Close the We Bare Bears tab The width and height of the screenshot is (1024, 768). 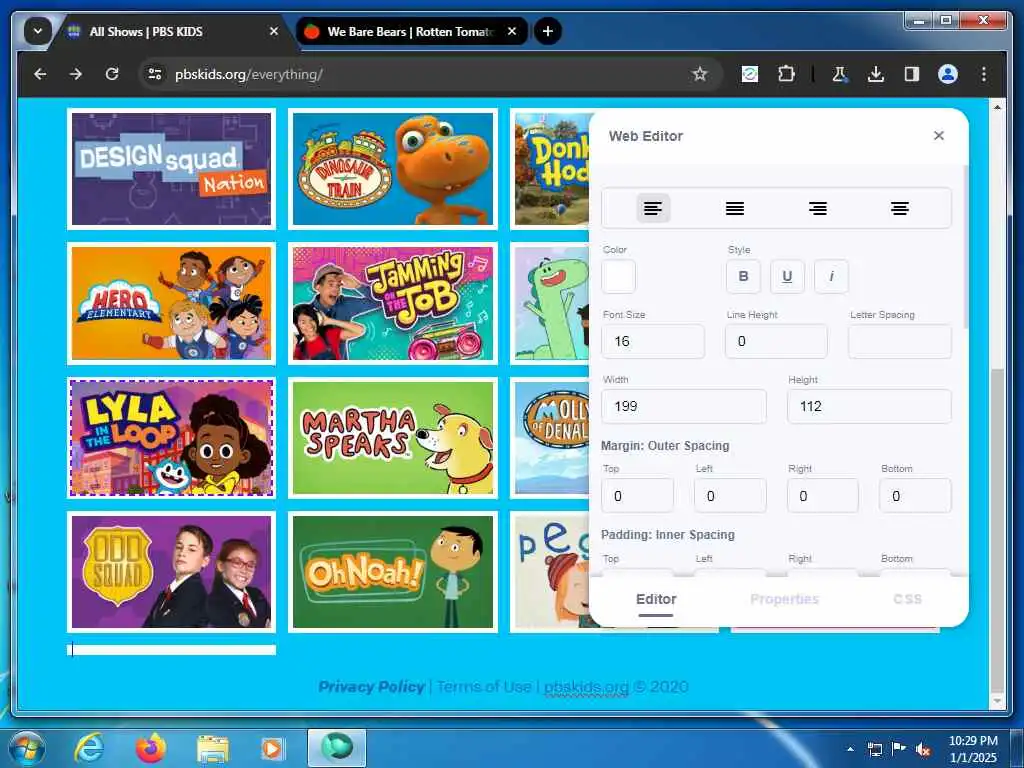[x=512, y=31]
